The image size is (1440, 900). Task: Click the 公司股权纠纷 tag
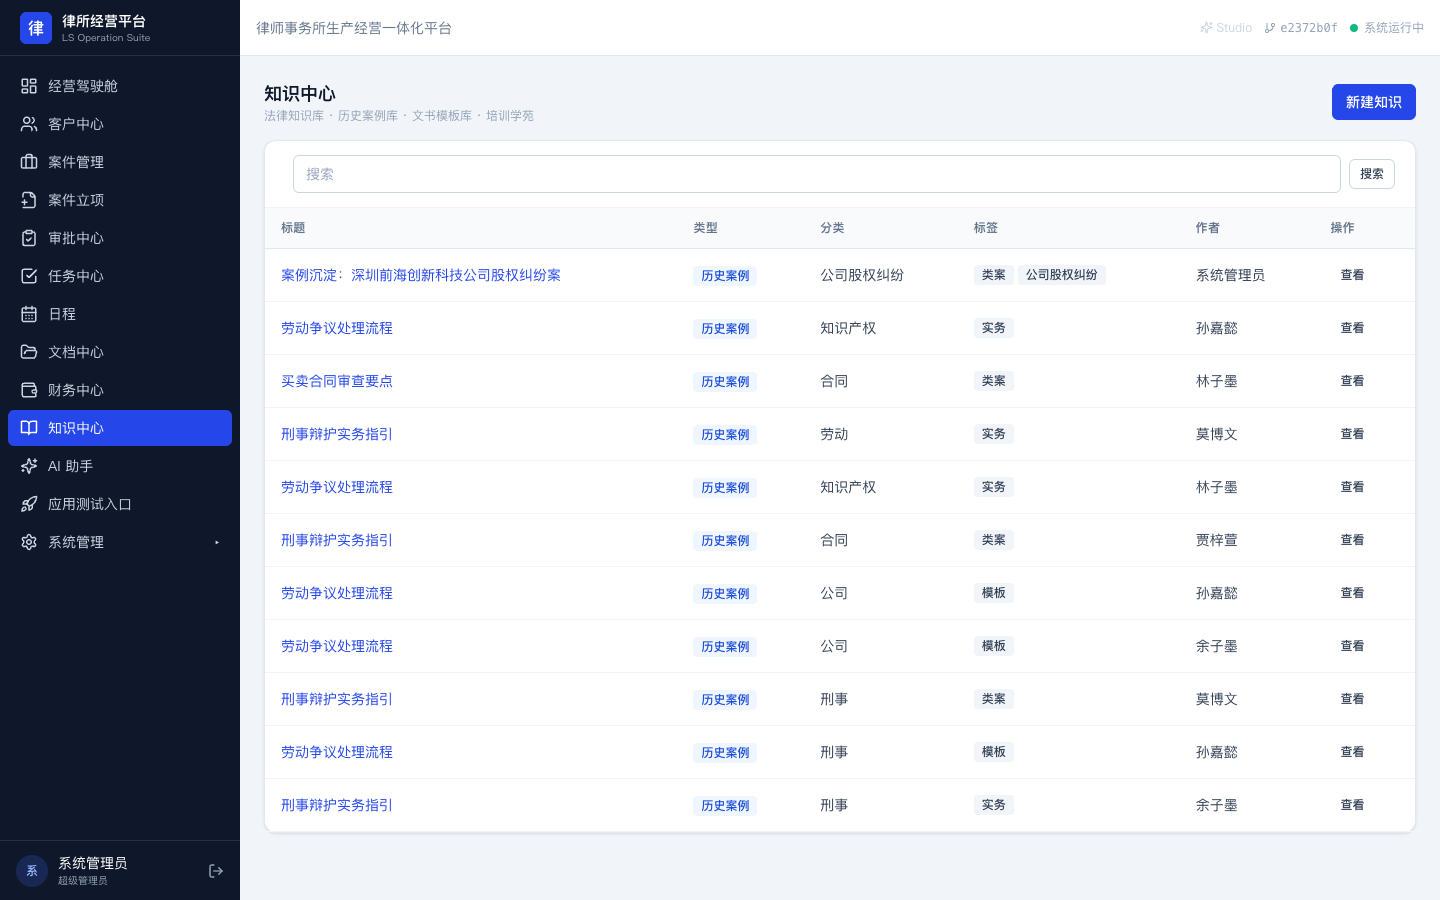pyautogui.click(x=1061, y=275)
